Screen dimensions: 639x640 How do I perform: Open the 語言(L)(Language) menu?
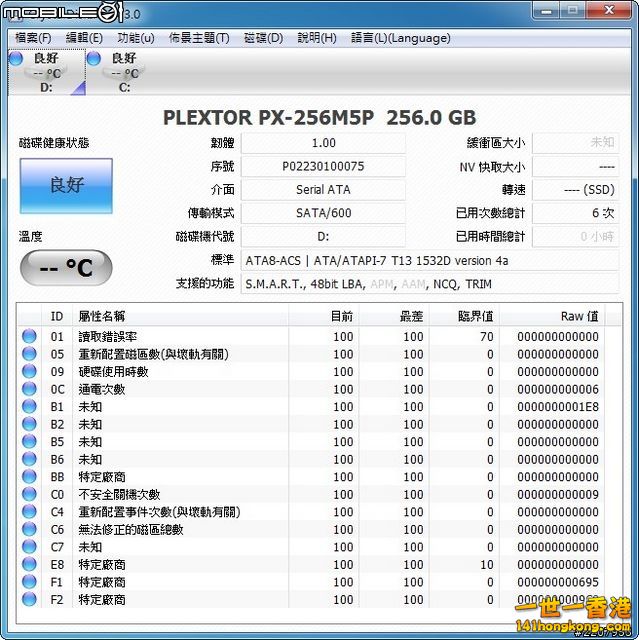click(x=400, y=38)
